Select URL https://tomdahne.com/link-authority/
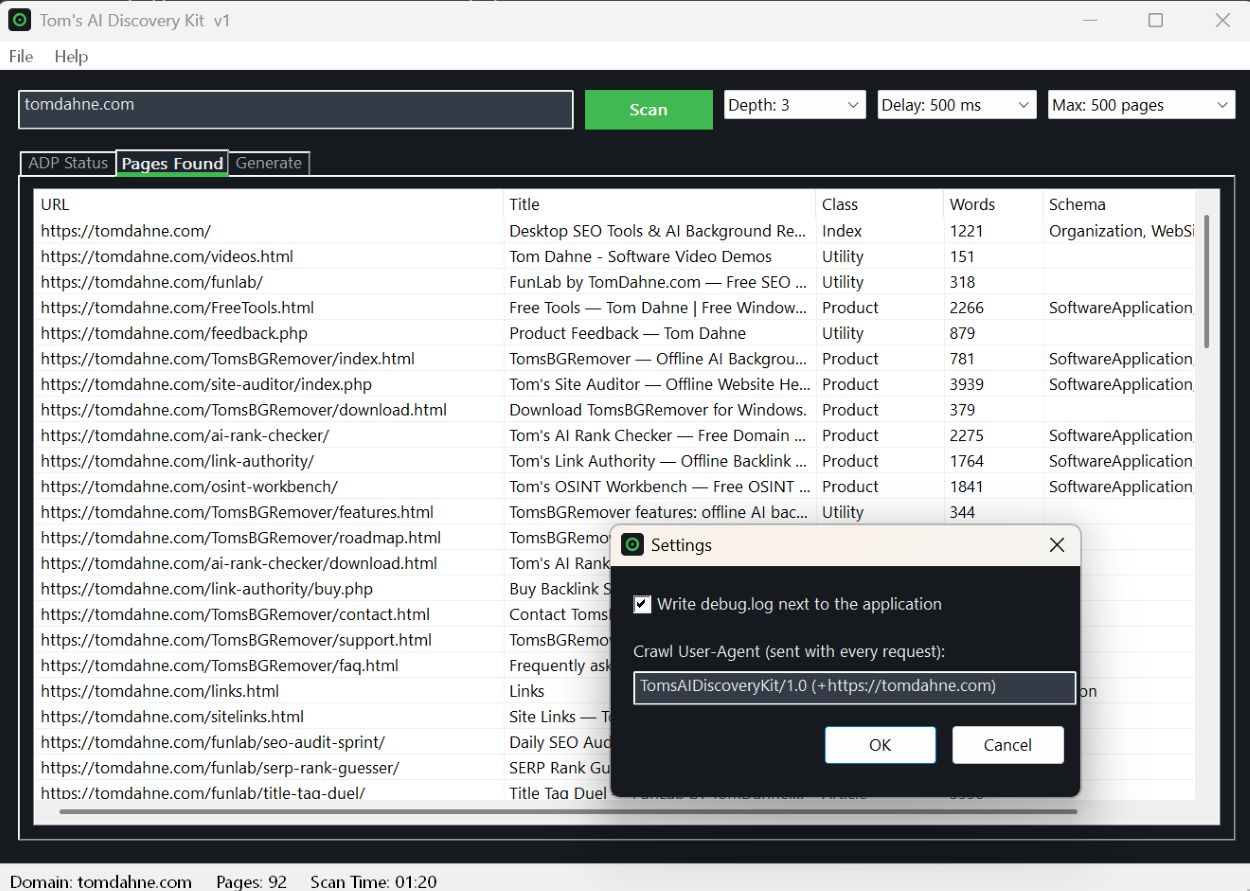This screenshot has width=1250, height=891. click(177, 461)
